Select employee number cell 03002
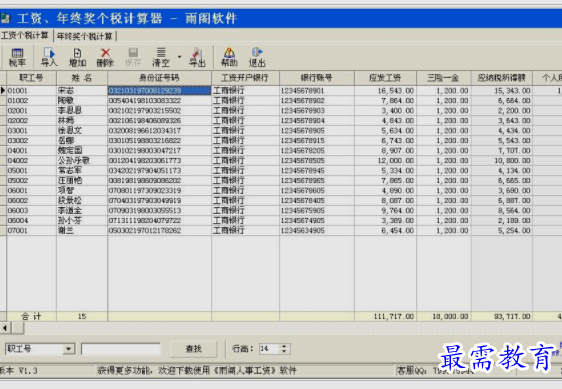 coord(31,141)
